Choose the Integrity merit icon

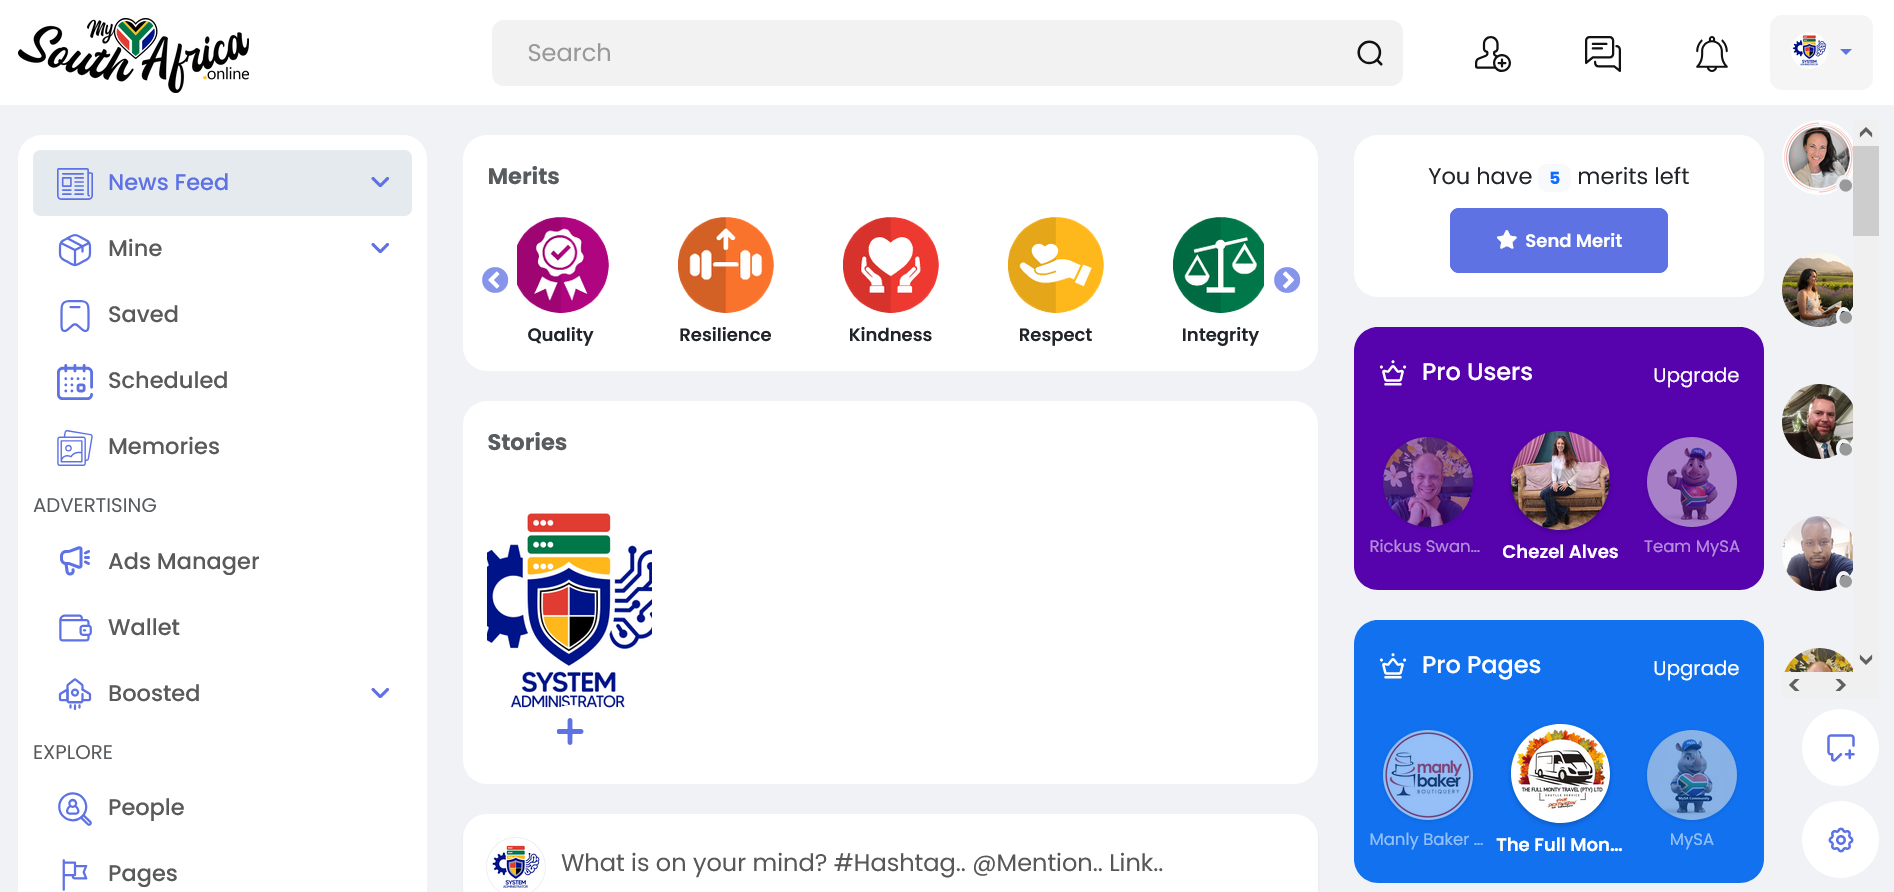coord(1219,265)
